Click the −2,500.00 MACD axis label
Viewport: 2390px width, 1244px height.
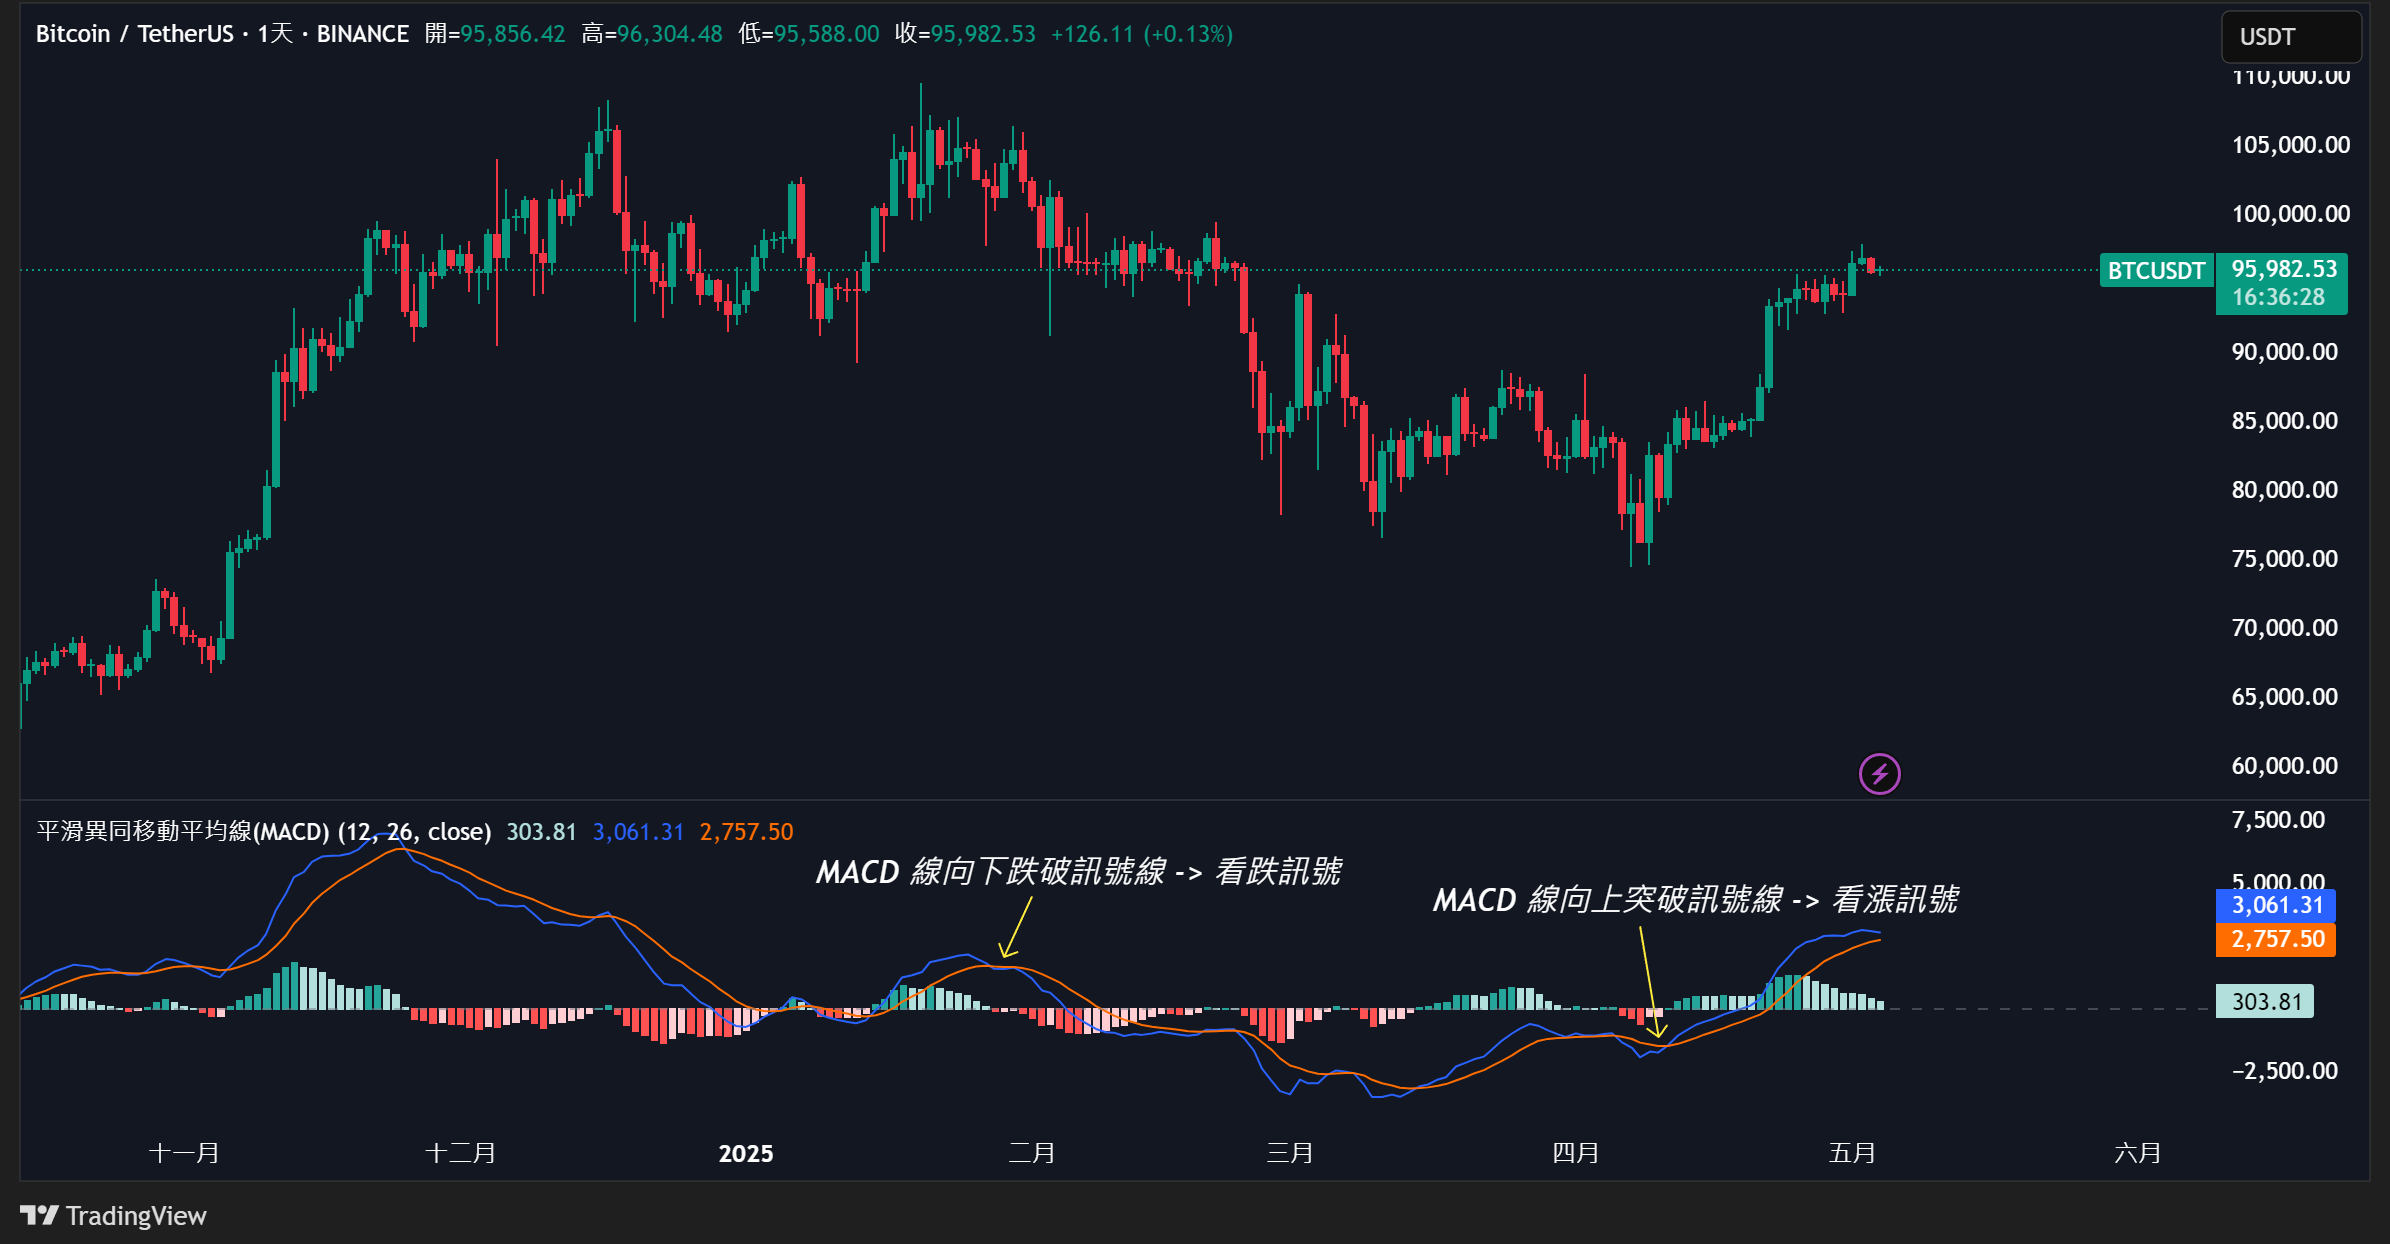(2285, 1071)
